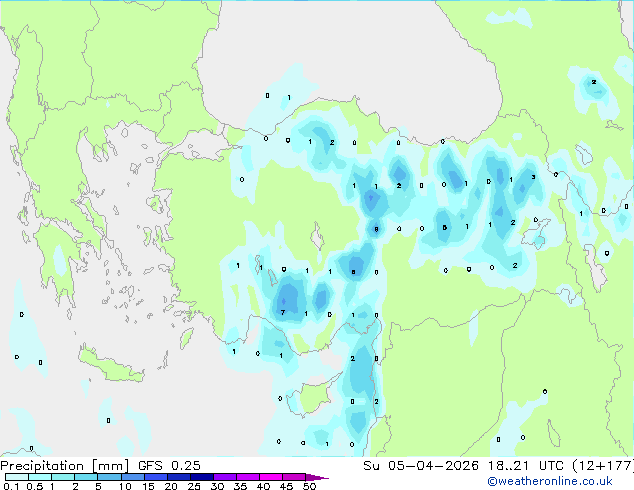Click the "GFS 0.25" model label
The width and height of the screenshot is (634, 490).
click(x=169, y=466)
